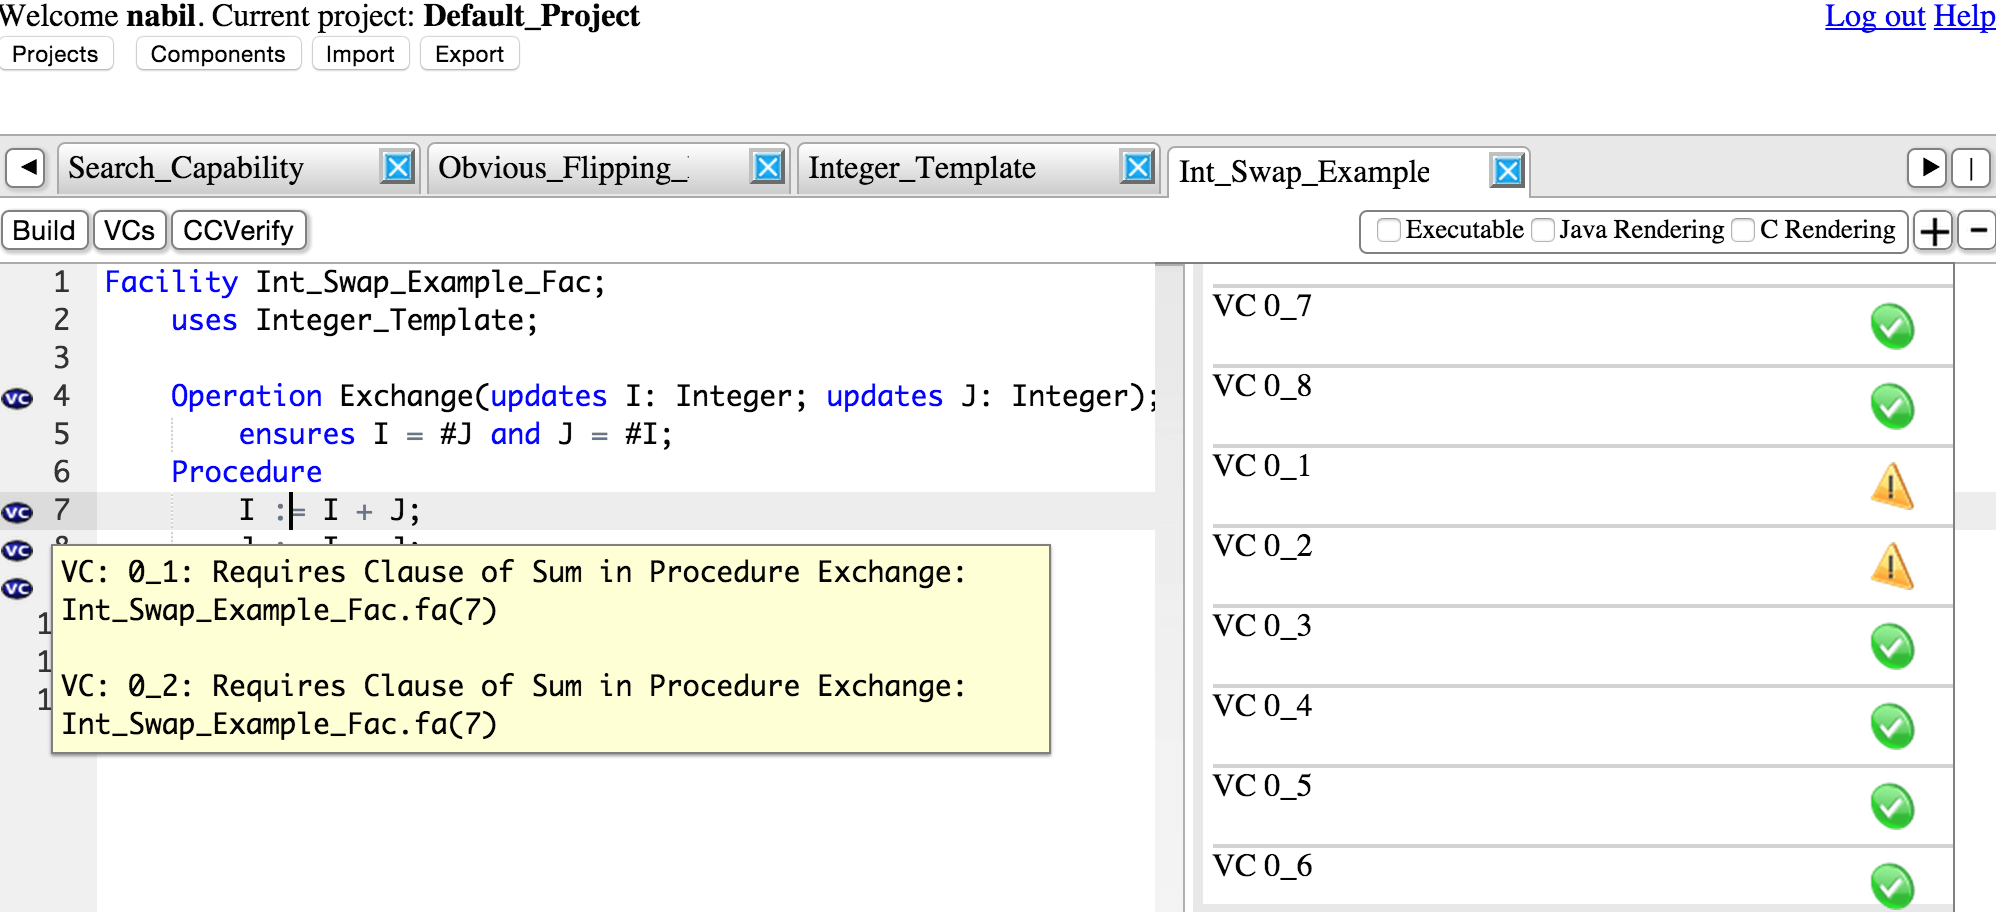Click the green check icon for VC 0_4

coord(1891,727)
